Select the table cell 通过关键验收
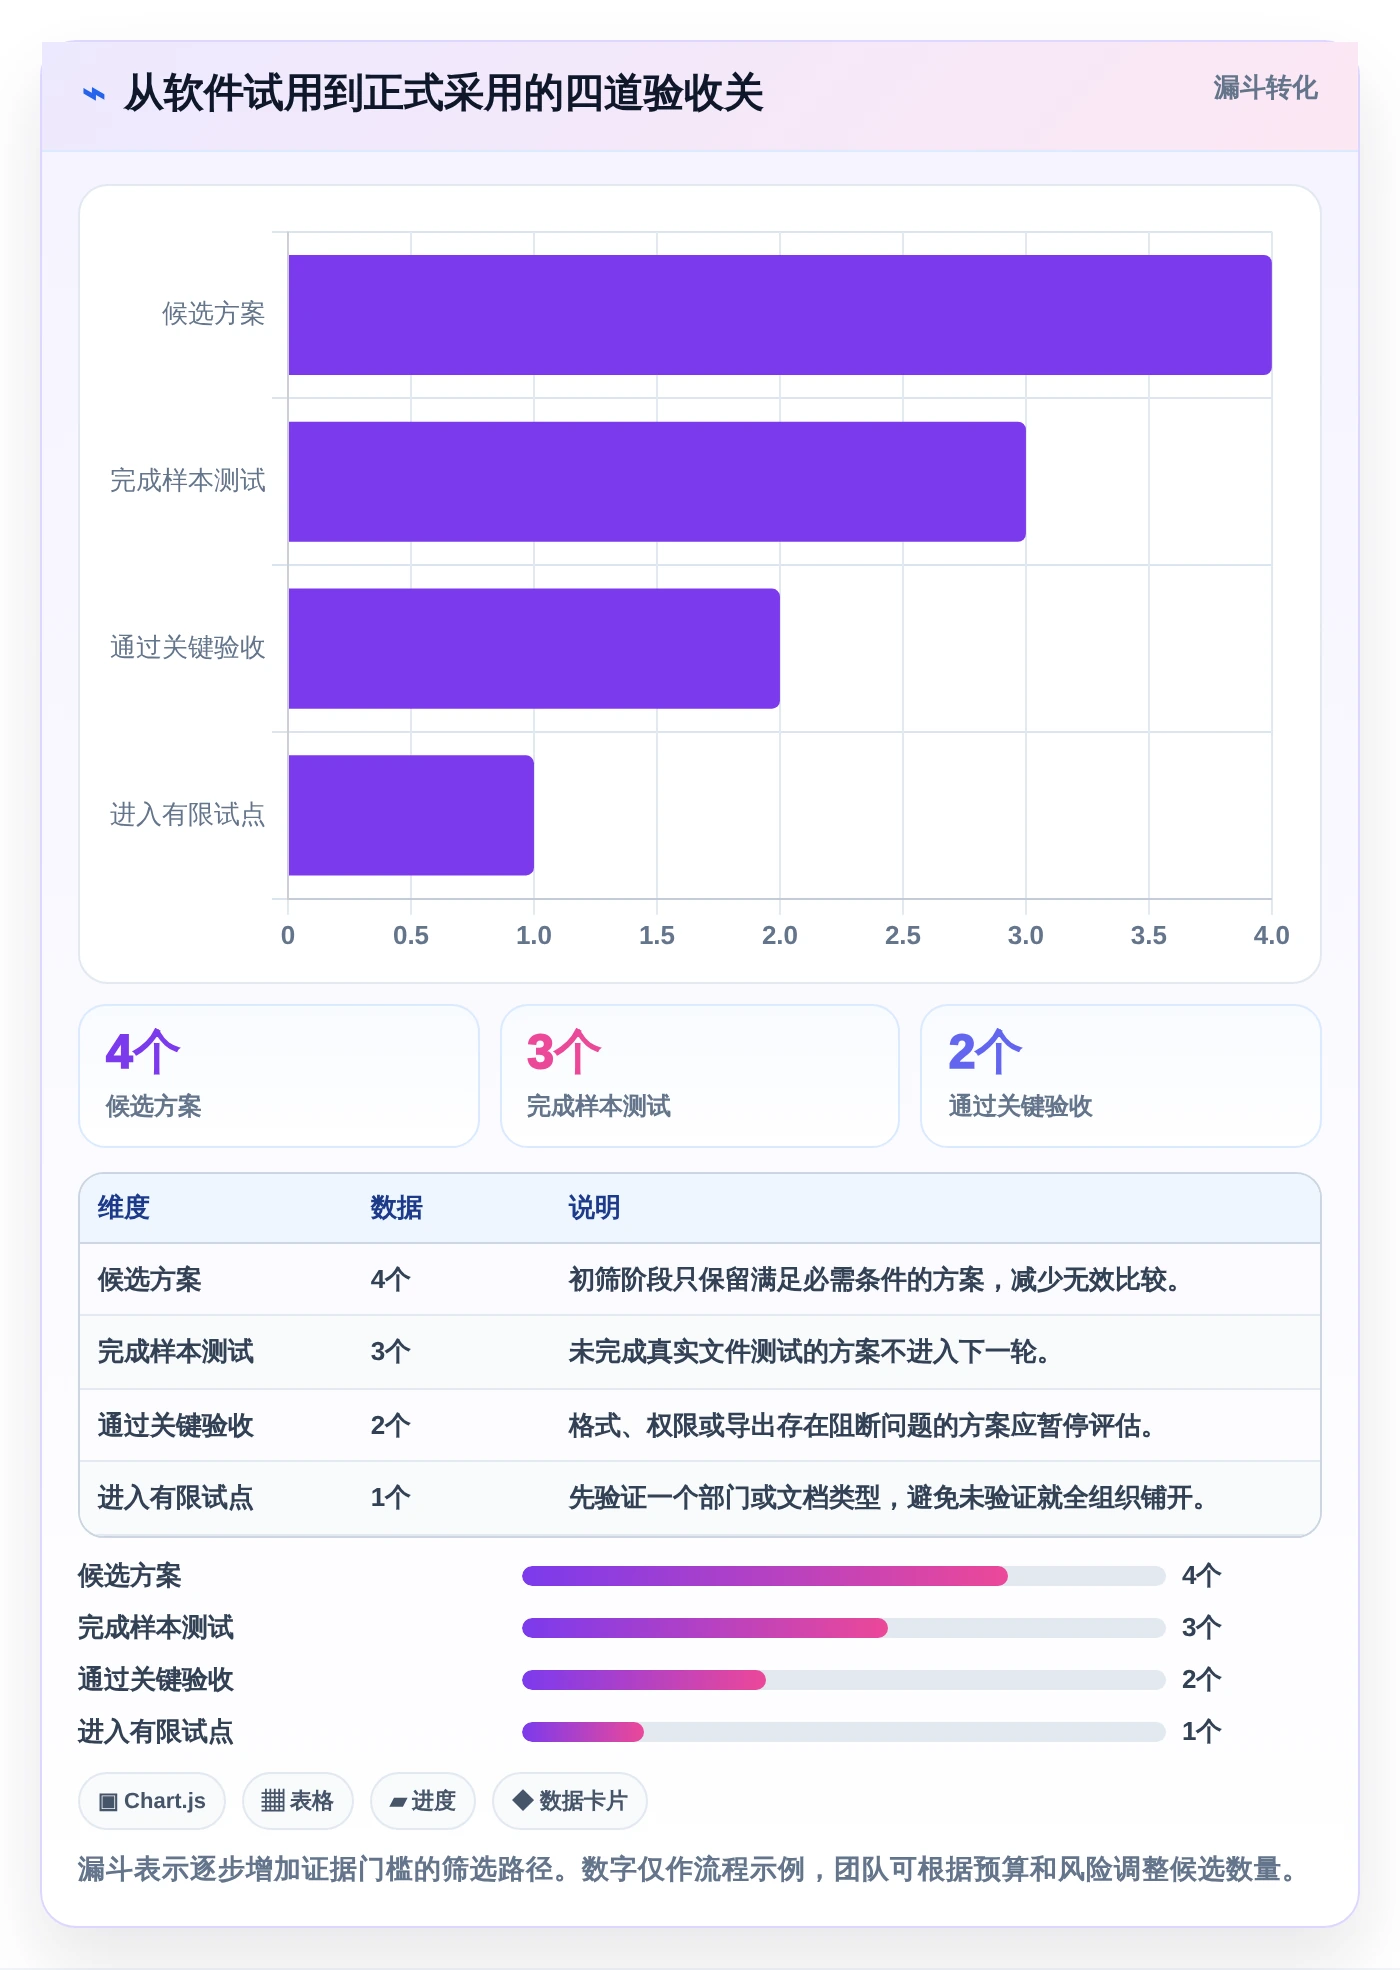The image size is (1400, 1970). pyautogui.click(x=176, y=1426)
